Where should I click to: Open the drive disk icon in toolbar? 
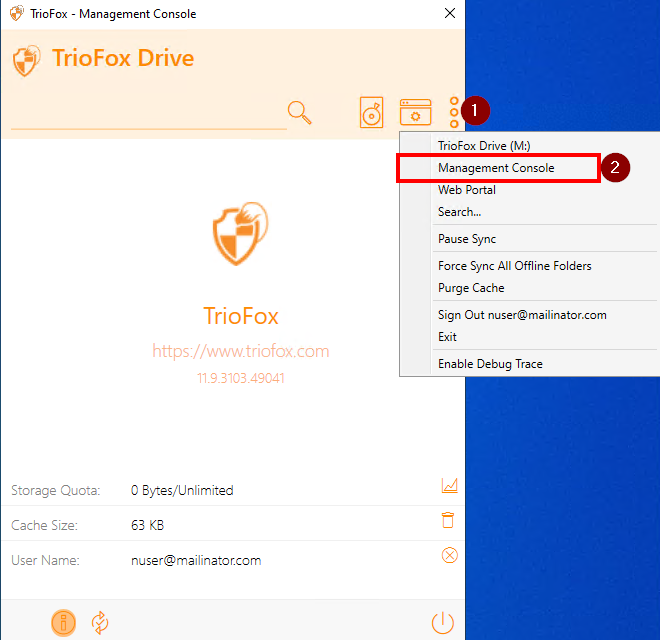click(x=371, y=112)
